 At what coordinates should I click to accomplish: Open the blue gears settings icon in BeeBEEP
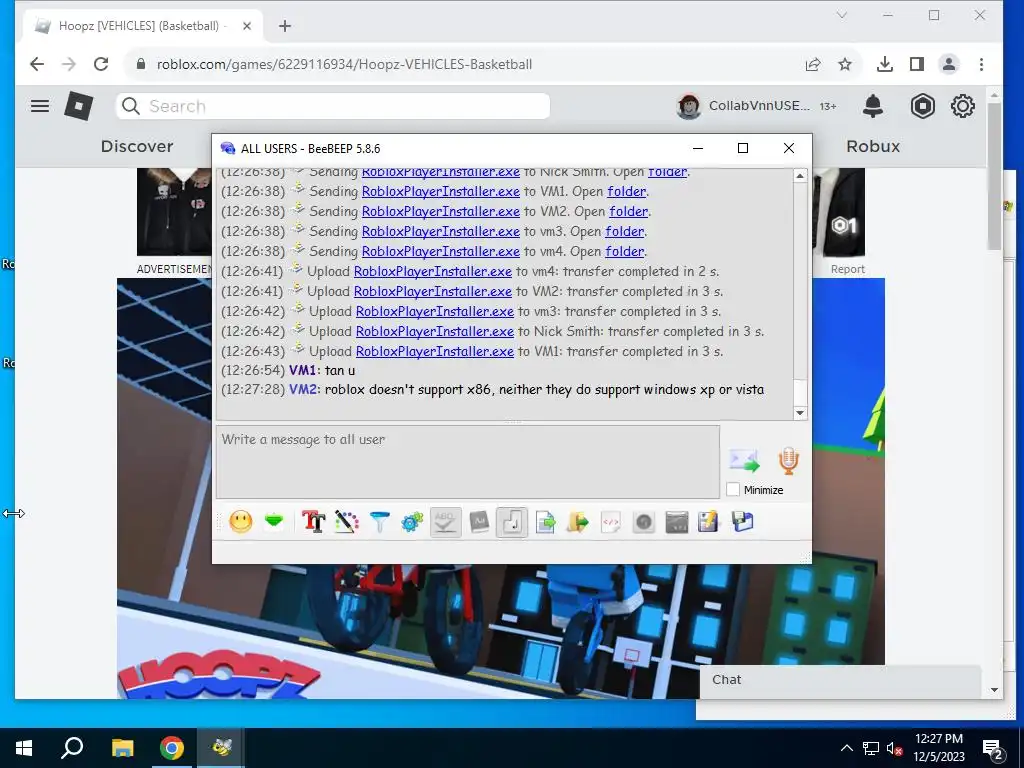(412, 522)
